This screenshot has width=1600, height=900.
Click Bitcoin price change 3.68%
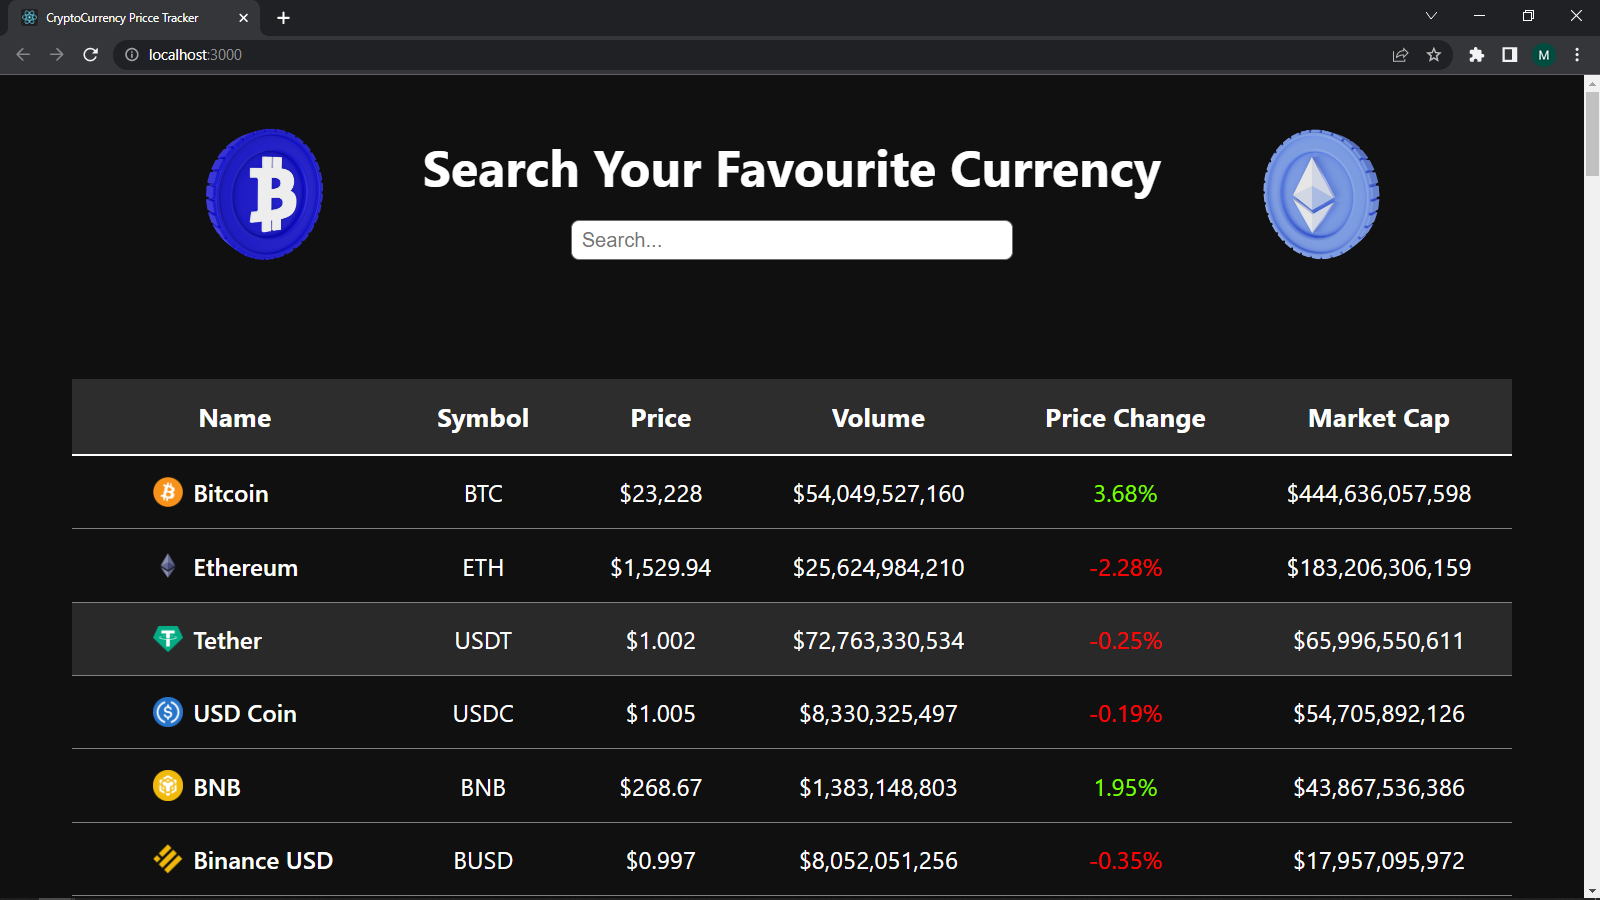(1125, 494)
